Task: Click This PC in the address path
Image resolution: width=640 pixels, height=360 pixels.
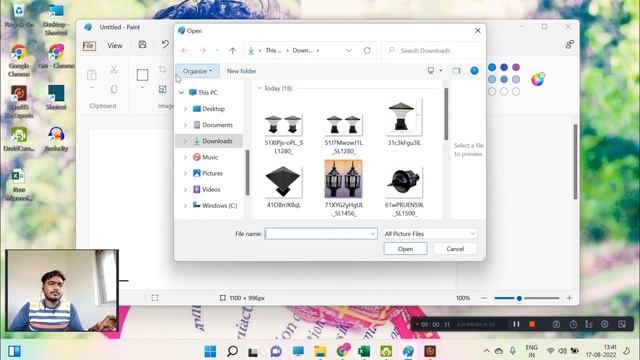Action: tap(273, 51)
